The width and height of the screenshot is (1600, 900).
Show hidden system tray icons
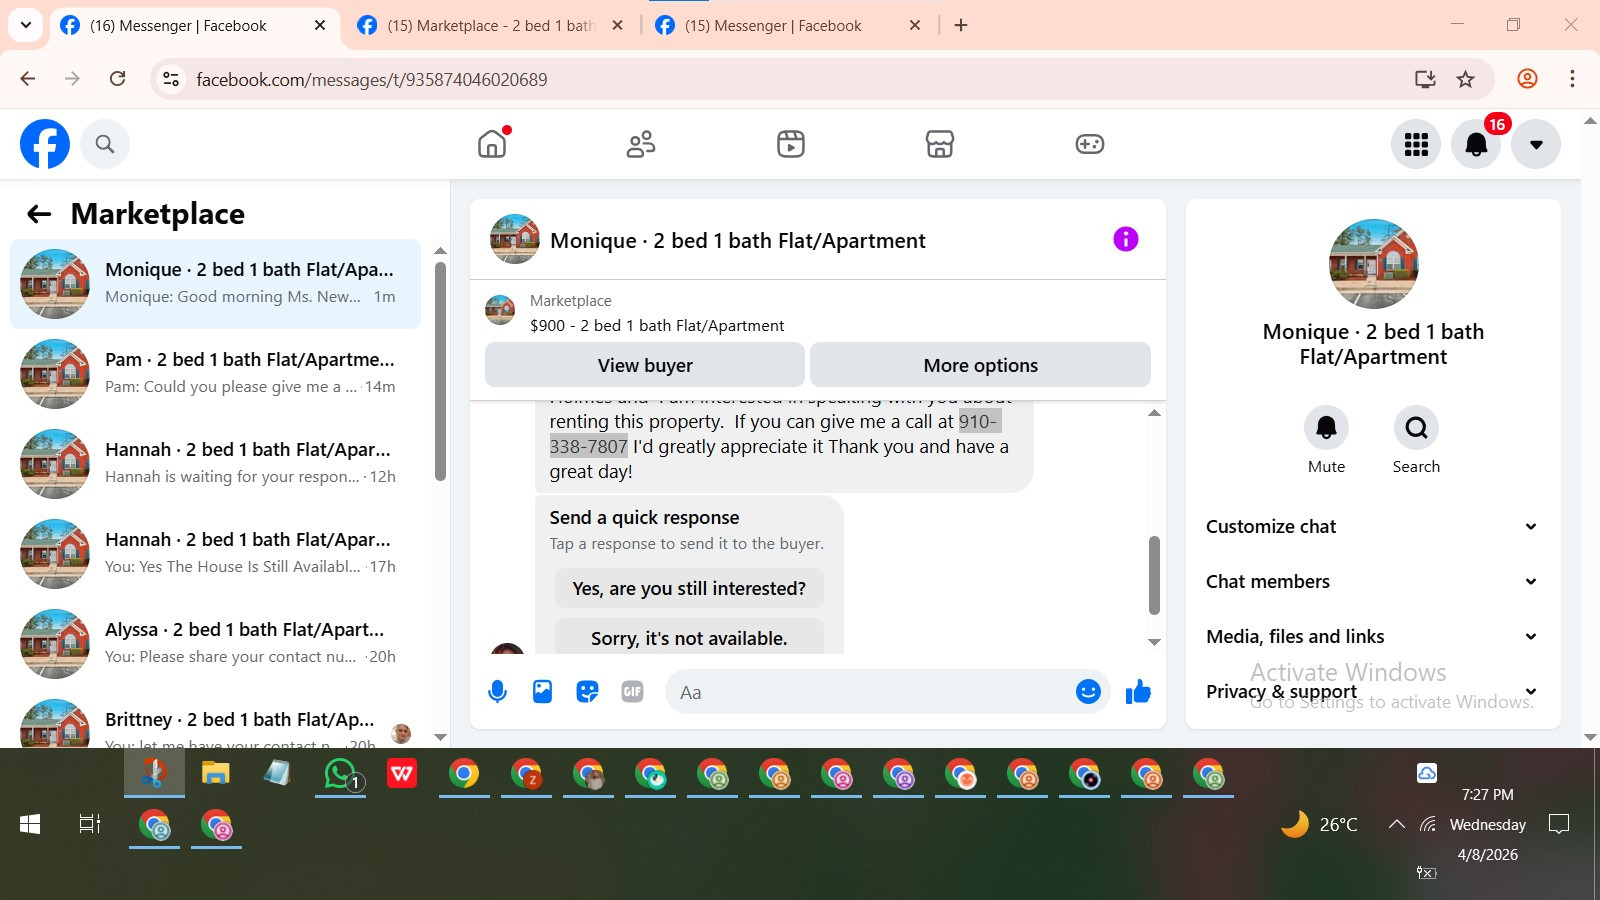coord(1396,824)
